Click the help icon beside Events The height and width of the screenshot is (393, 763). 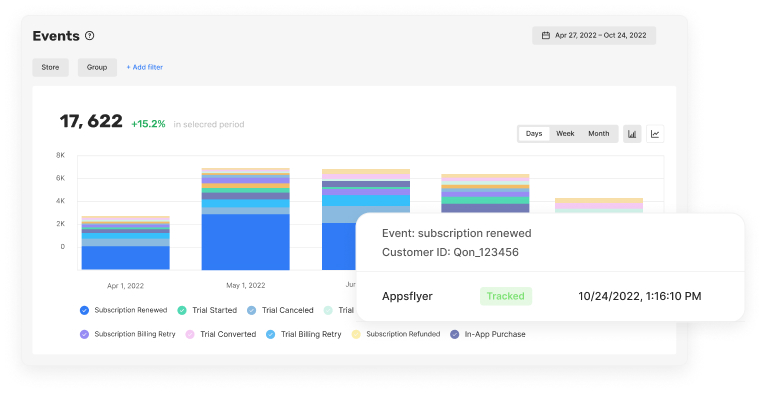tap(90, 36)
